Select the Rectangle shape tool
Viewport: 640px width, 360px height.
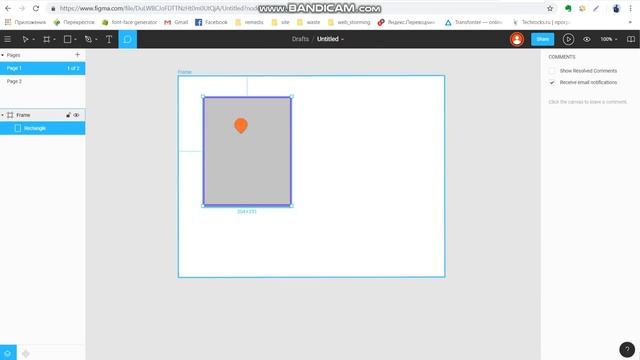pos(67,39)
